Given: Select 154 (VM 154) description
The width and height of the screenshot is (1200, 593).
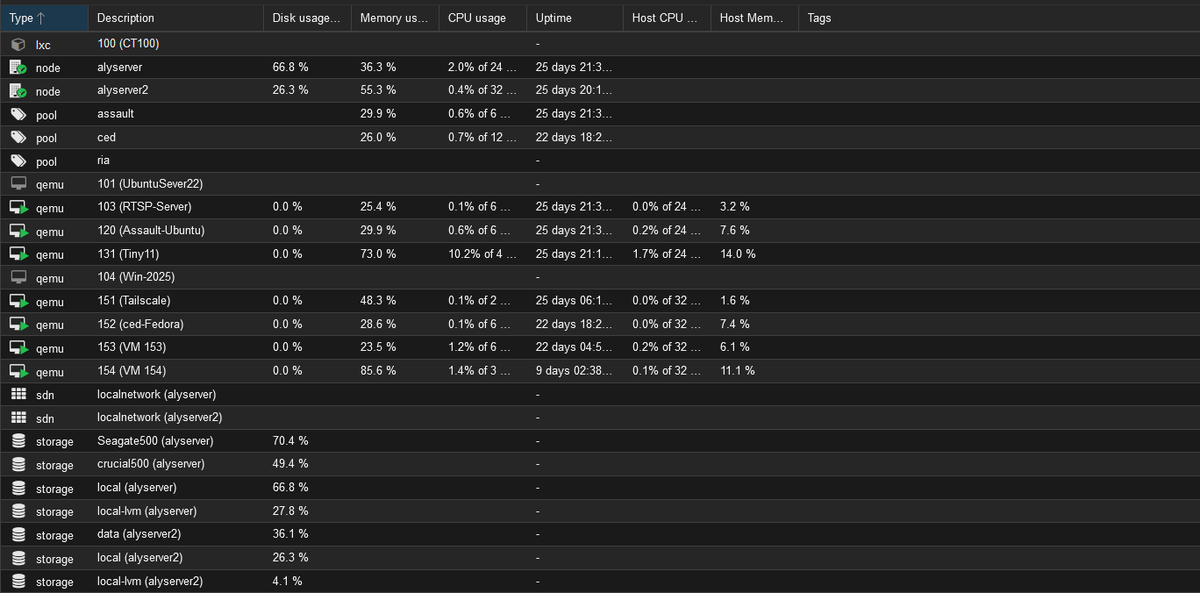Looking at the screenshot, I should (131, 371).
